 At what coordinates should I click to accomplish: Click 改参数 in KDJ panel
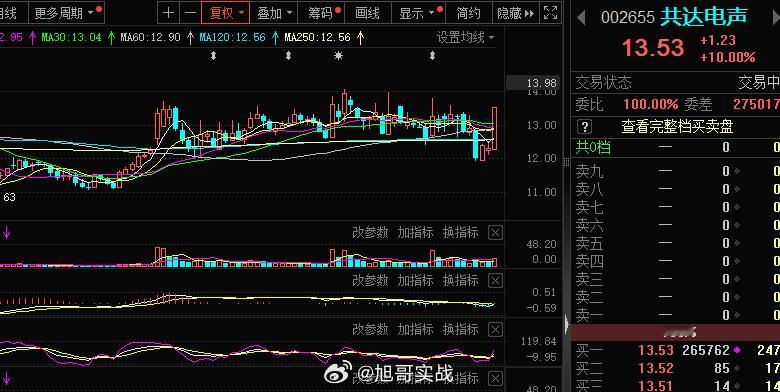(370, 329)
